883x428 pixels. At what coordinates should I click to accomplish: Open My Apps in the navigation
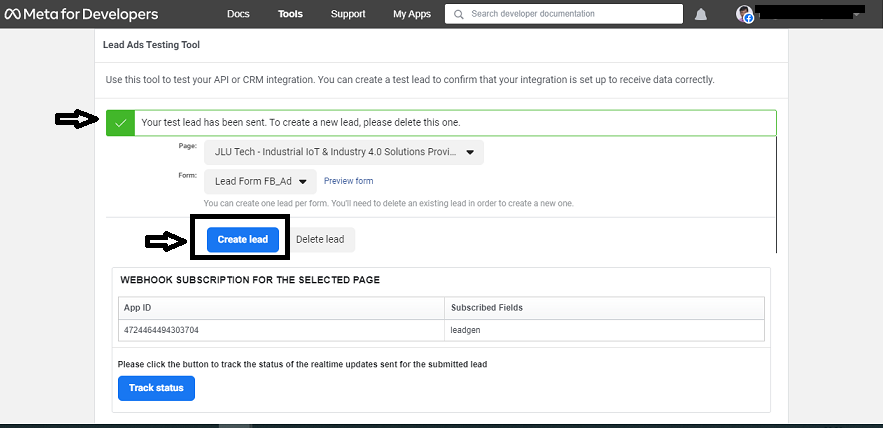413,14
